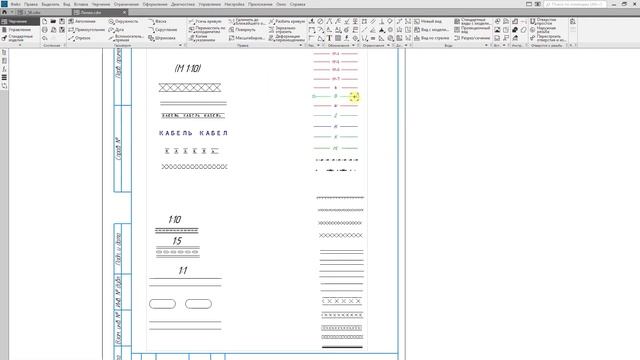
Task: Select the Вспомогательная прямая tool
Action: point(126,38)
